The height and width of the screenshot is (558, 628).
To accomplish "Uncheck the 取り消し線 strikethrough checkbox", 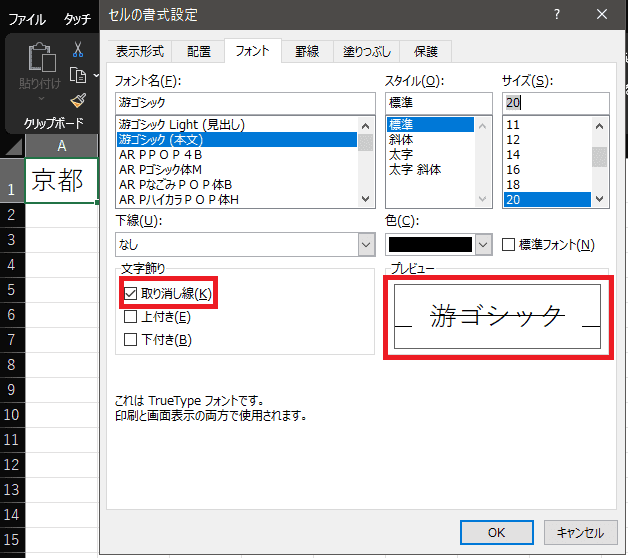I will click(130, 293).
